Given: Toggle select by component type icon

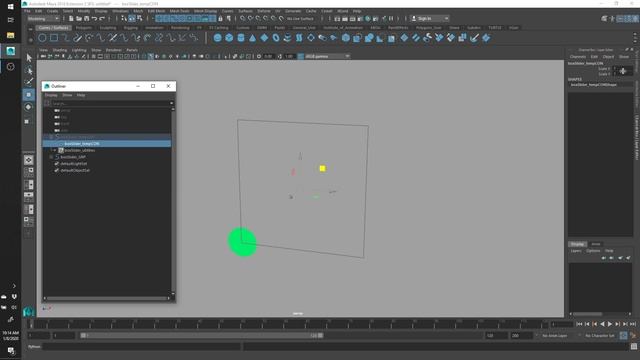Looking at the screenshot, I should 140,18.
